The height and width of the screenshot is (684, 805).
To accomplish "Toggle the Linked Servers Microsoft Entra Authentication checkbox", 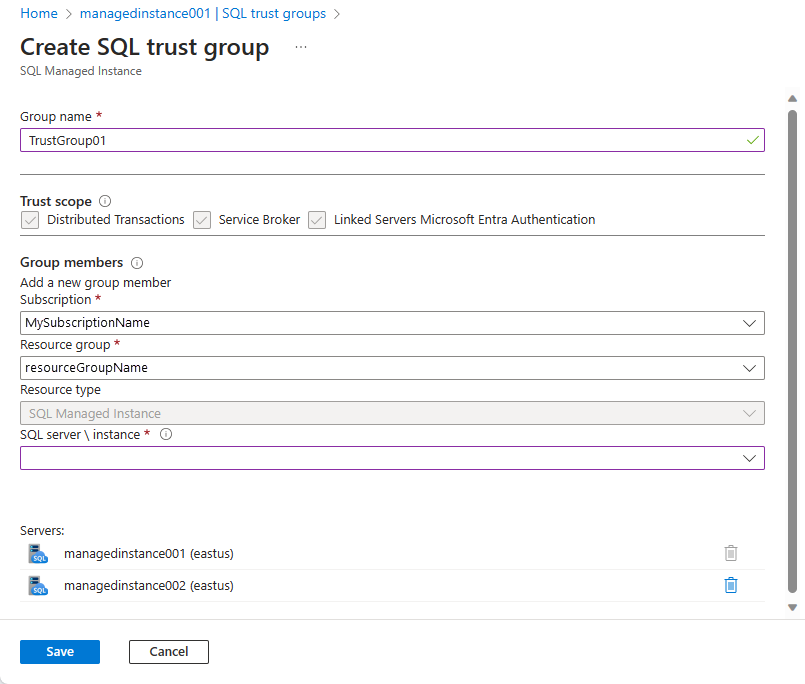I will pos(317,219).
